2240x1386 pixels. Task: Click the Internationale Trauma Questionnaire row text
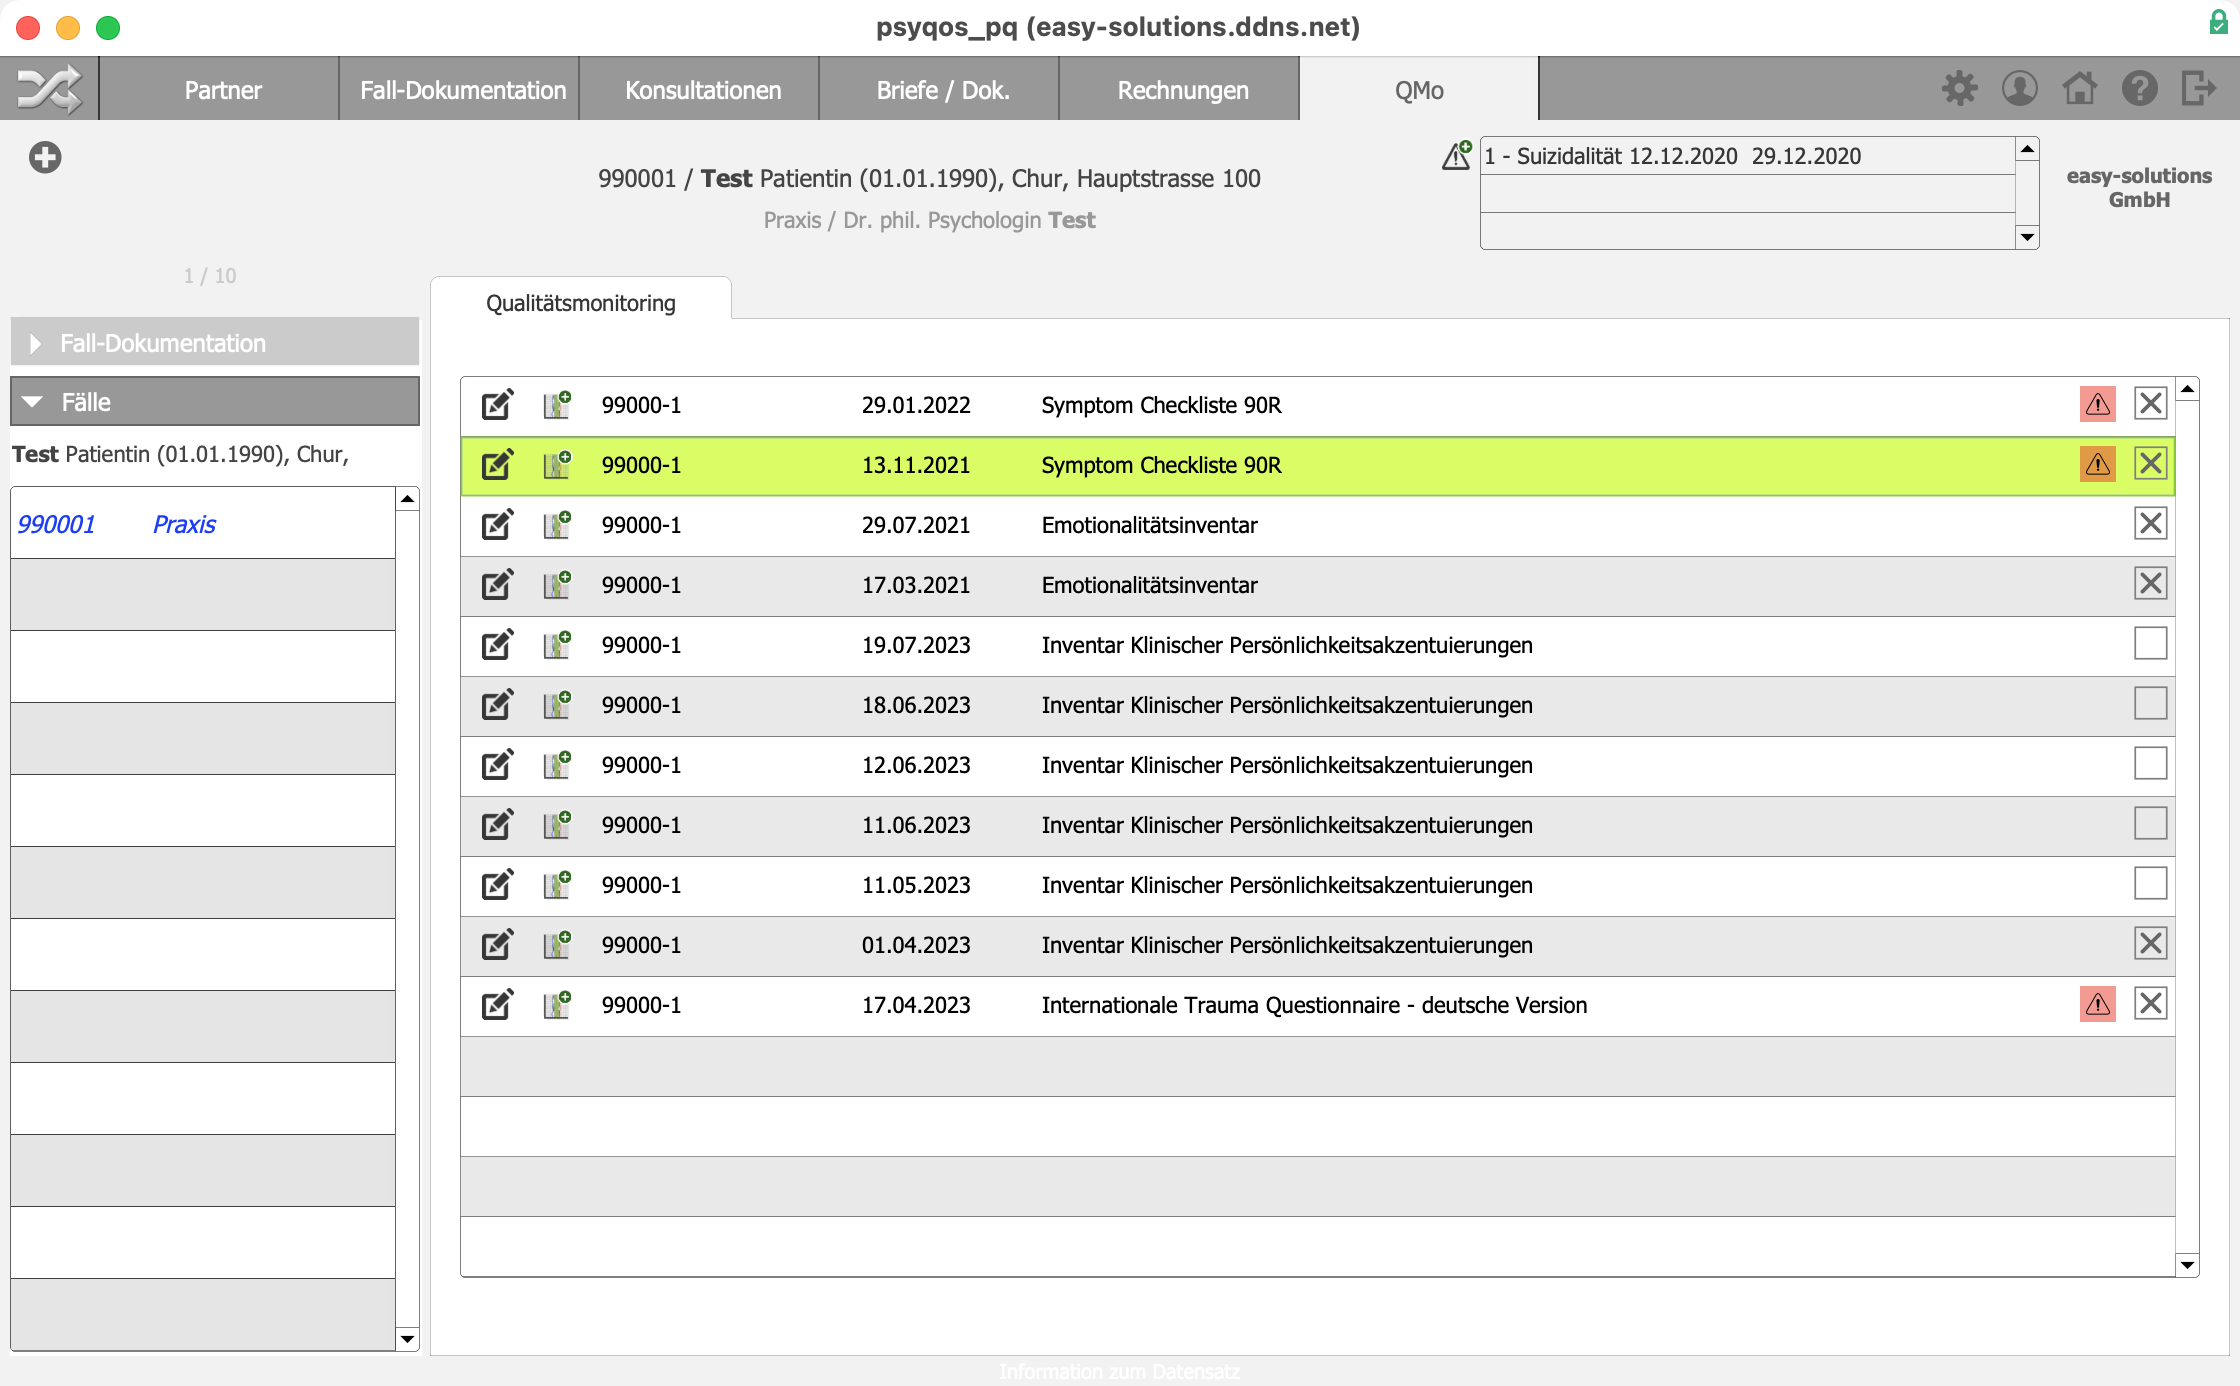(x=1314, y=1004)
